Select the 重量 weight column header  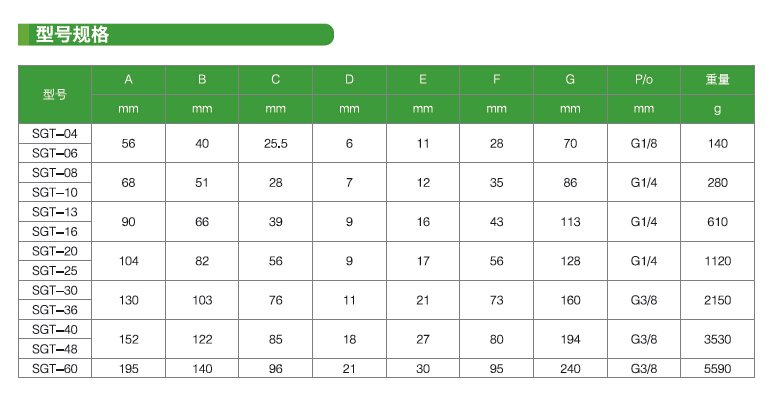pos(717,80)
